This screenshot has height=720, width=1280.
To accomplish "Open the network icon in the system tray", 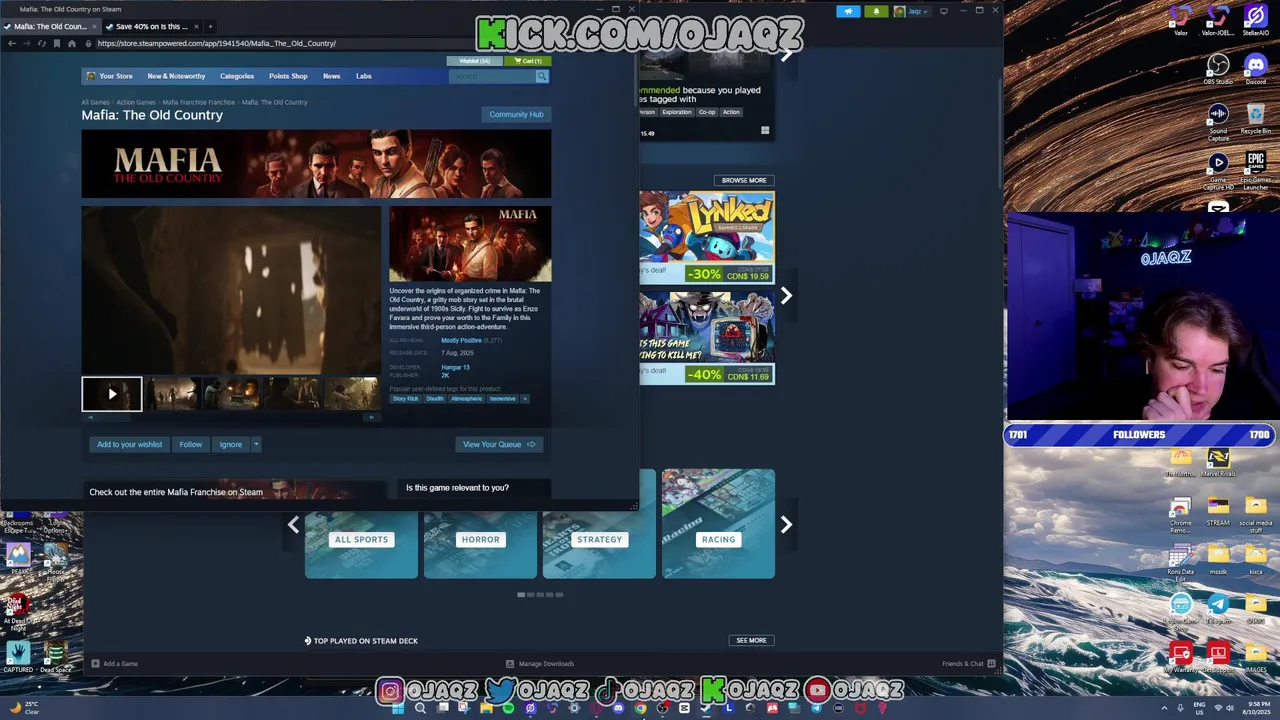I will tap(1217, 708).
